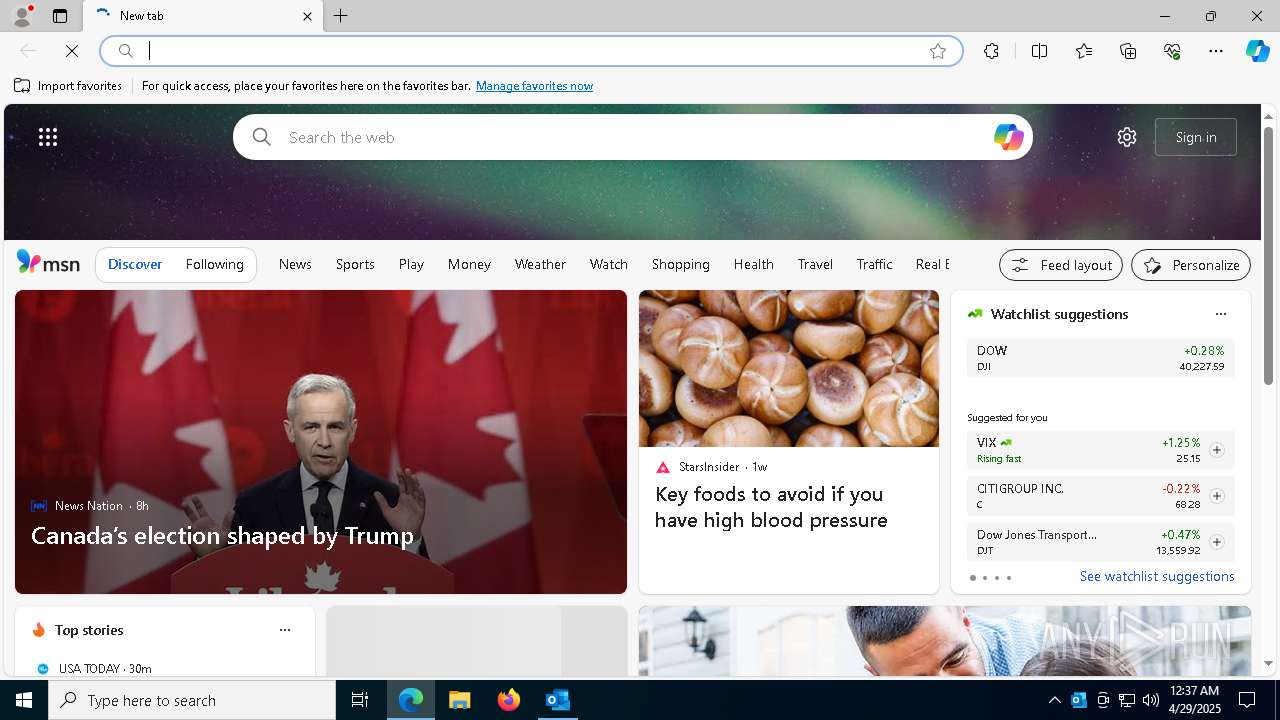Open the notification center
This screenshot has width=1280, height=720.
(1247, 700)
